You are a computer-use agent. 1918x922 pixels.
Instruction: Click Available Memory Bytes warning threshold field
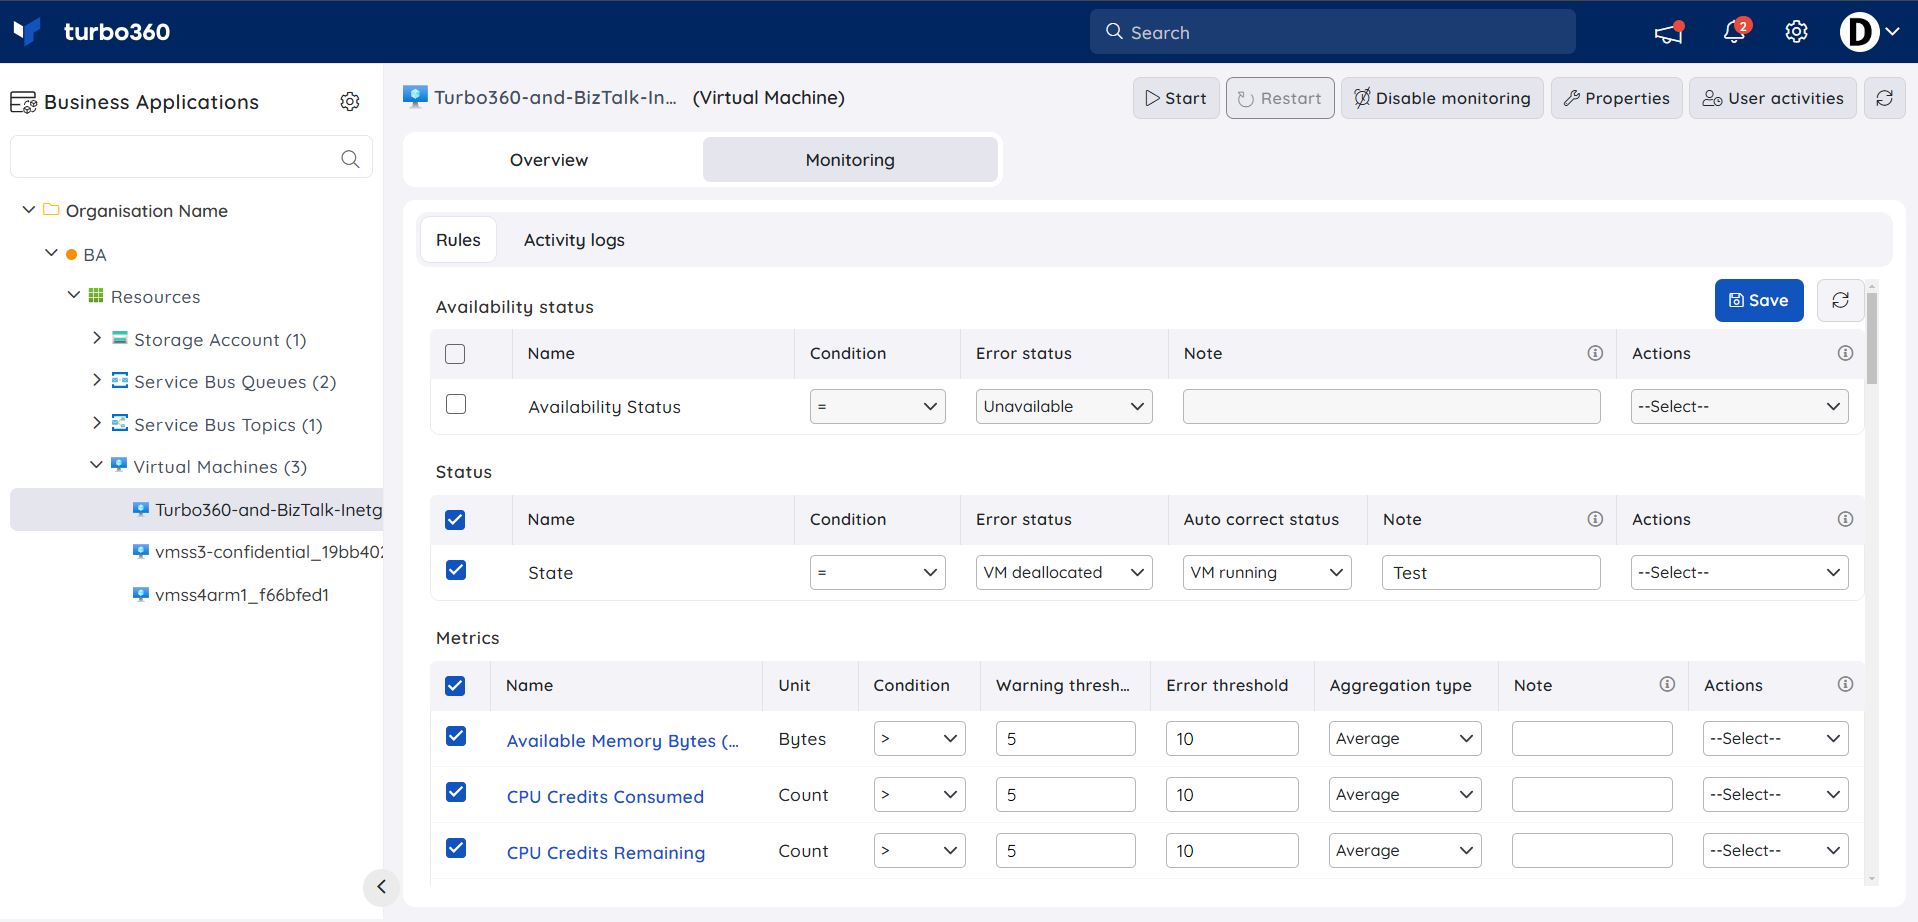coord(1065,738)
